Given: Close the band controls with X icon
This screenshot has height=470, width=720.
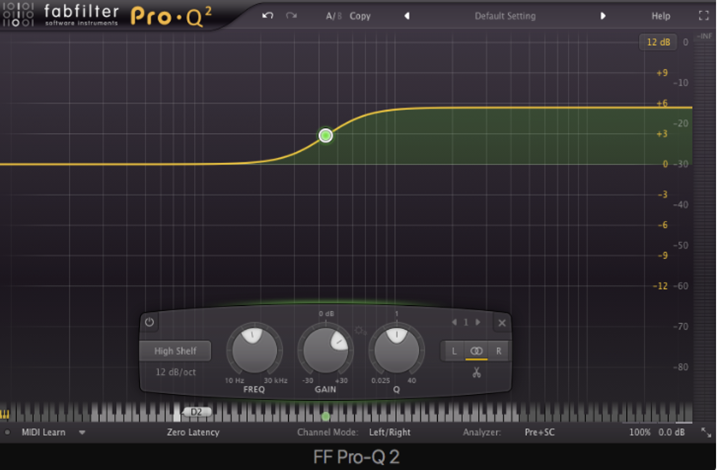Looking at the screenshot, I should (x=502, y=322).
